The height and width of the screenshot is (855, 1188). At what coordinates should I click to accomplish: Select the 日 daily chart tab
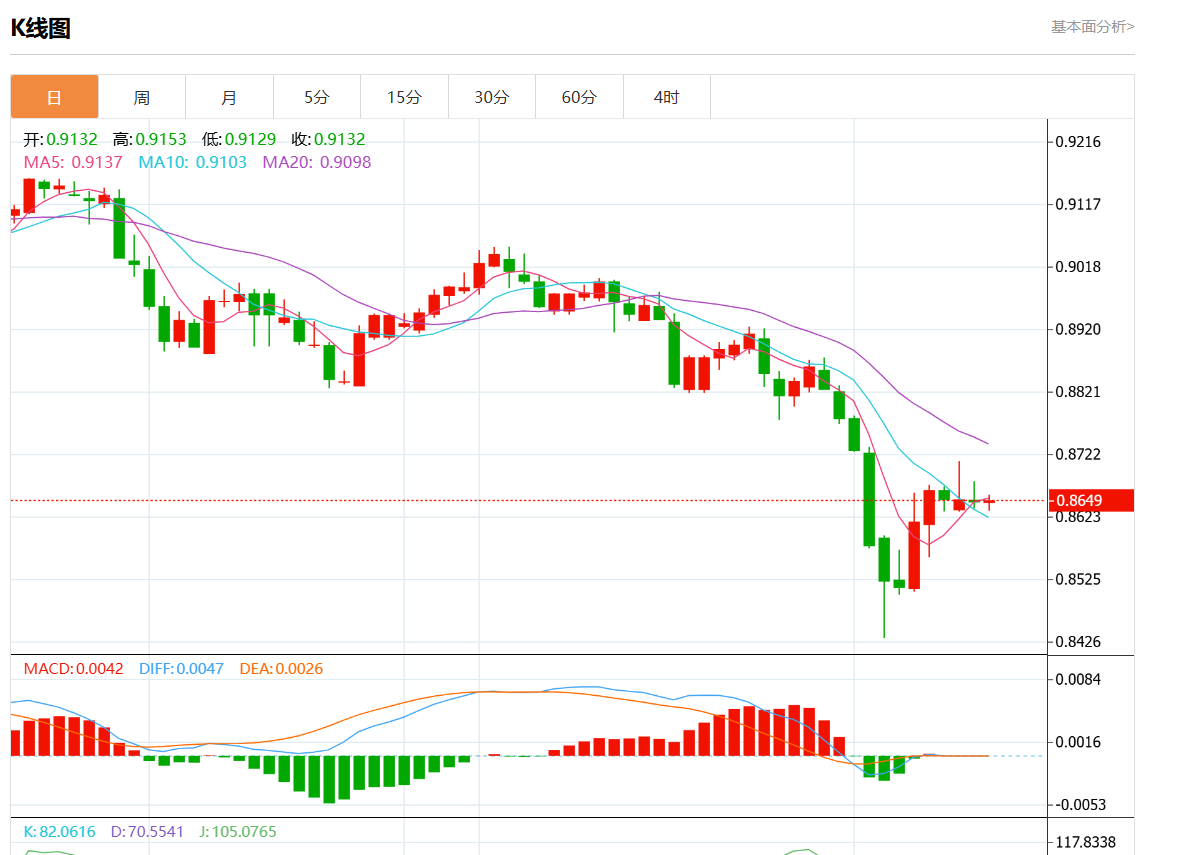tap(55, 97)
